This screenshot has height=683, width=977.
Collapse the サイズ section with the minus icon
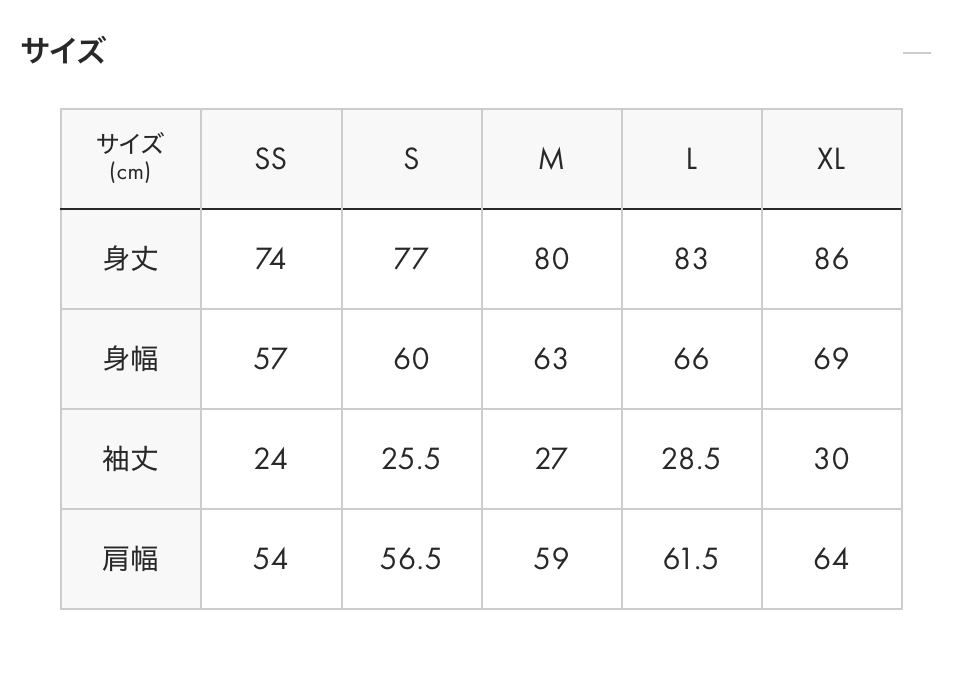pyautogui.click(x=916, y=53)
